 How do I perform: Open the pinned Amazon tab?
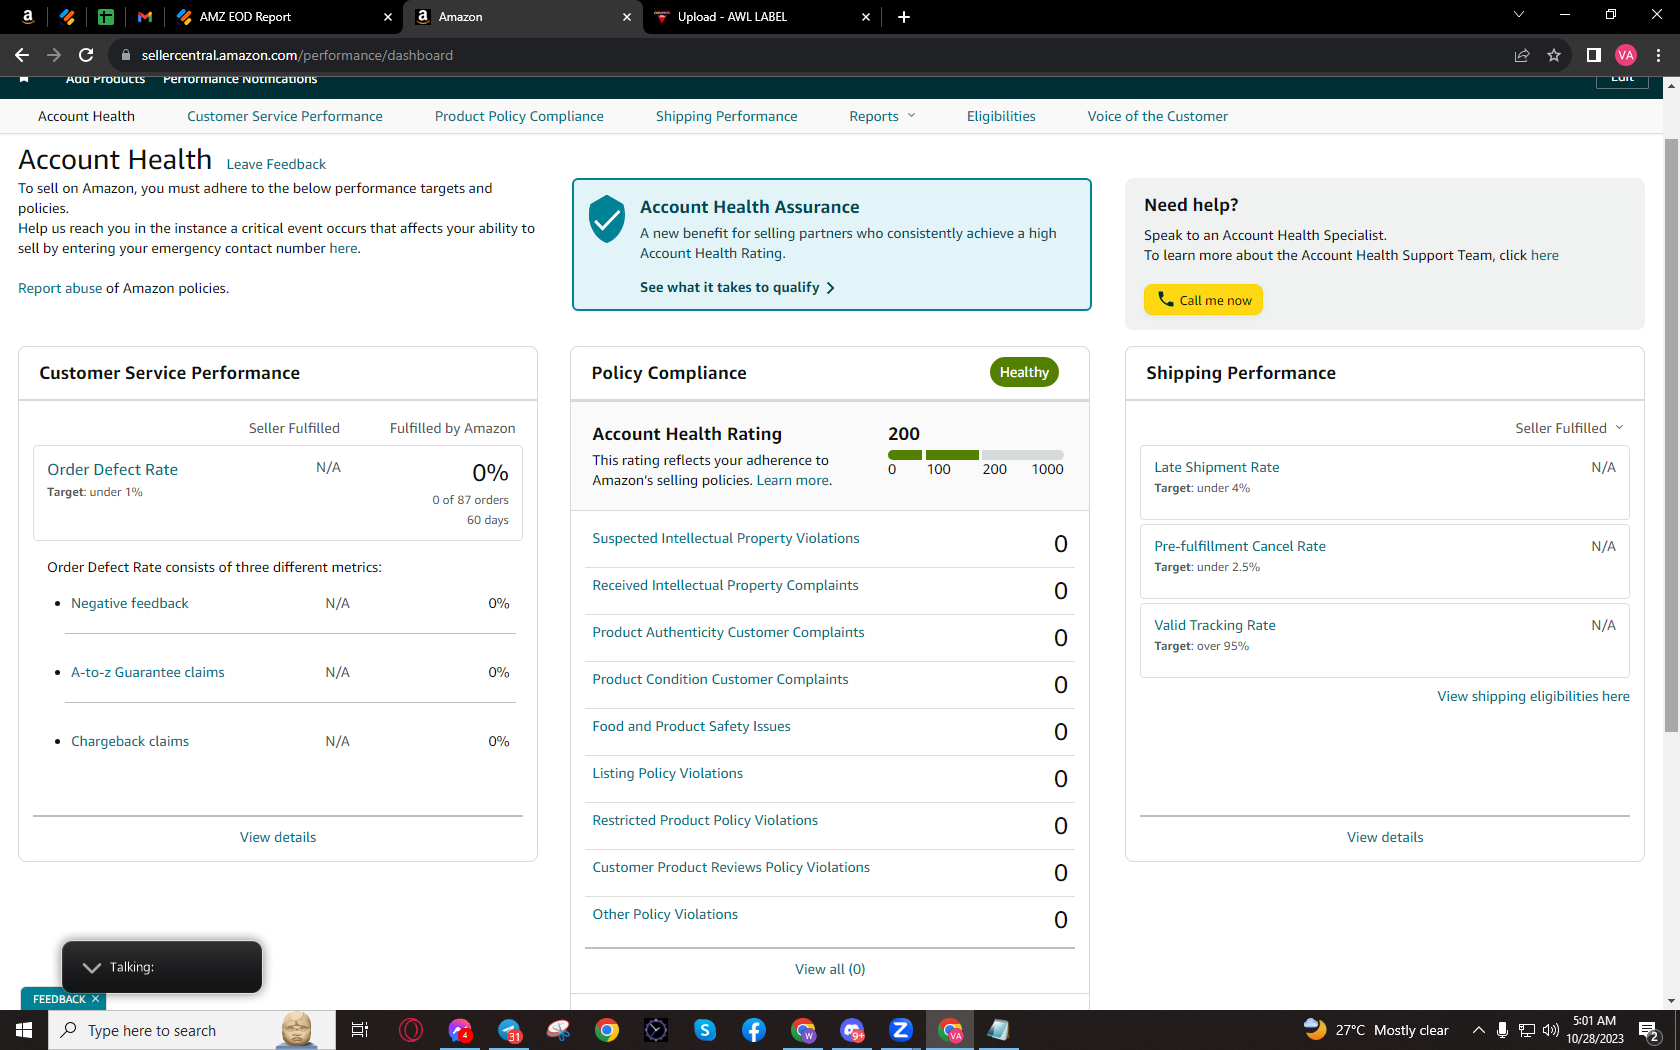pos(28,17)
